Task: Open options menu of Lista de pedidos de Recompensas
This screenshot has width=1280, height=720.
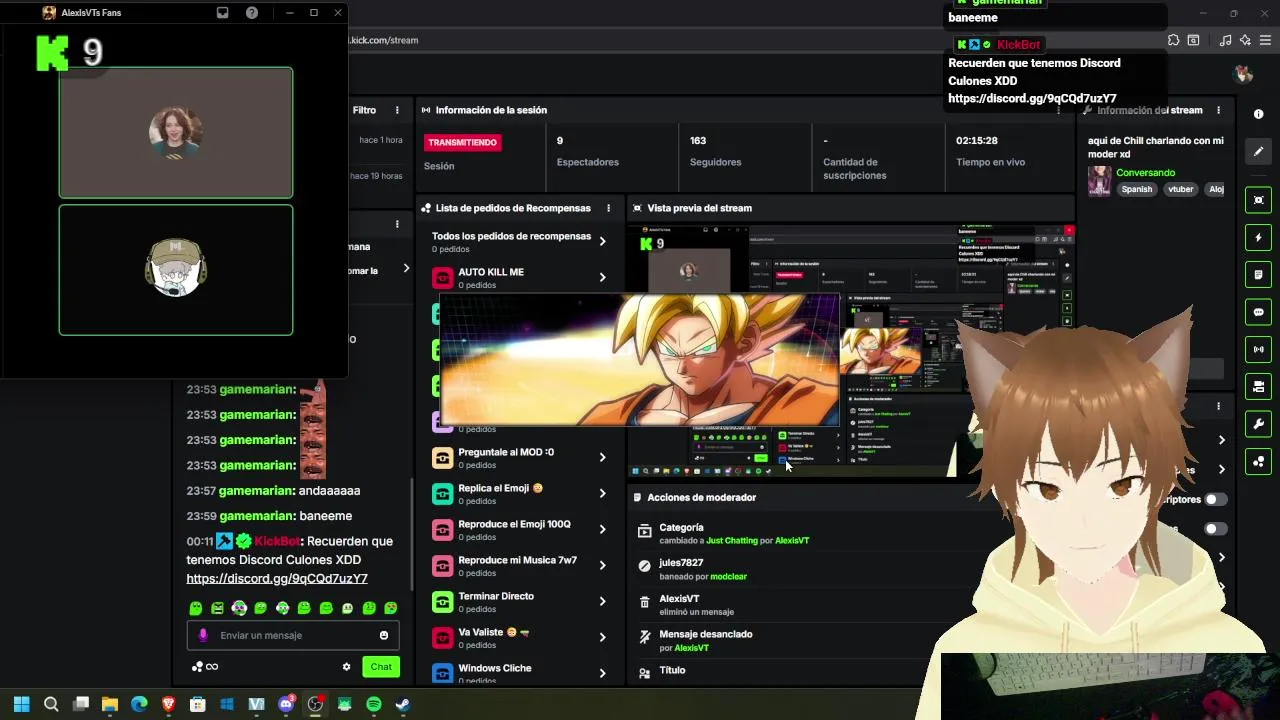Action: click(x=608, y=208)
